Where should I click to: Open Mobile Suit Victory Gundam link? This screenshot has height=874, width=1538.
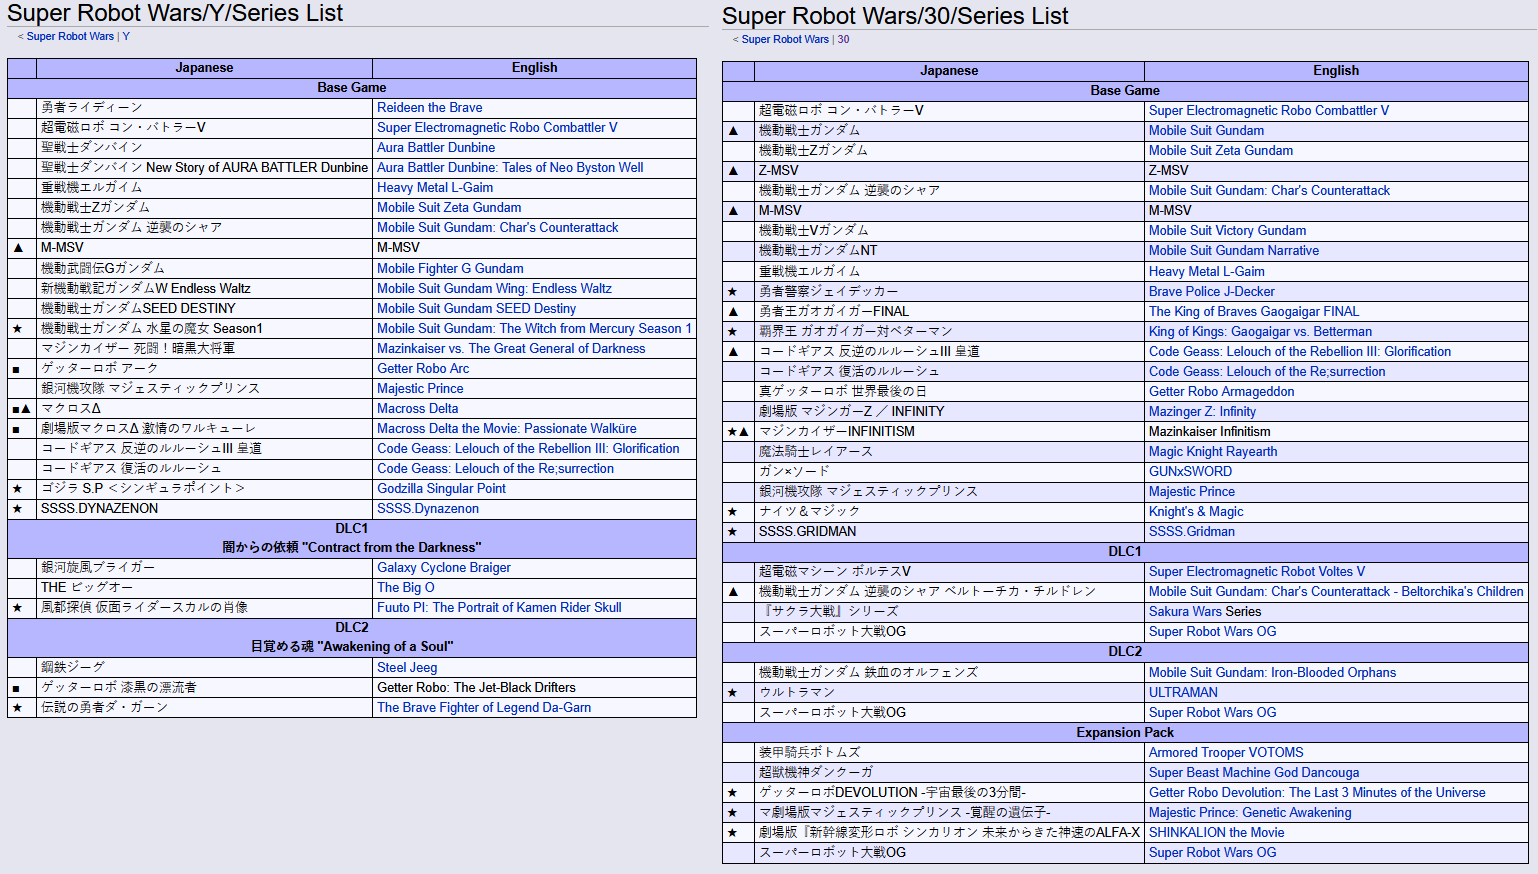coord(1227,231)
